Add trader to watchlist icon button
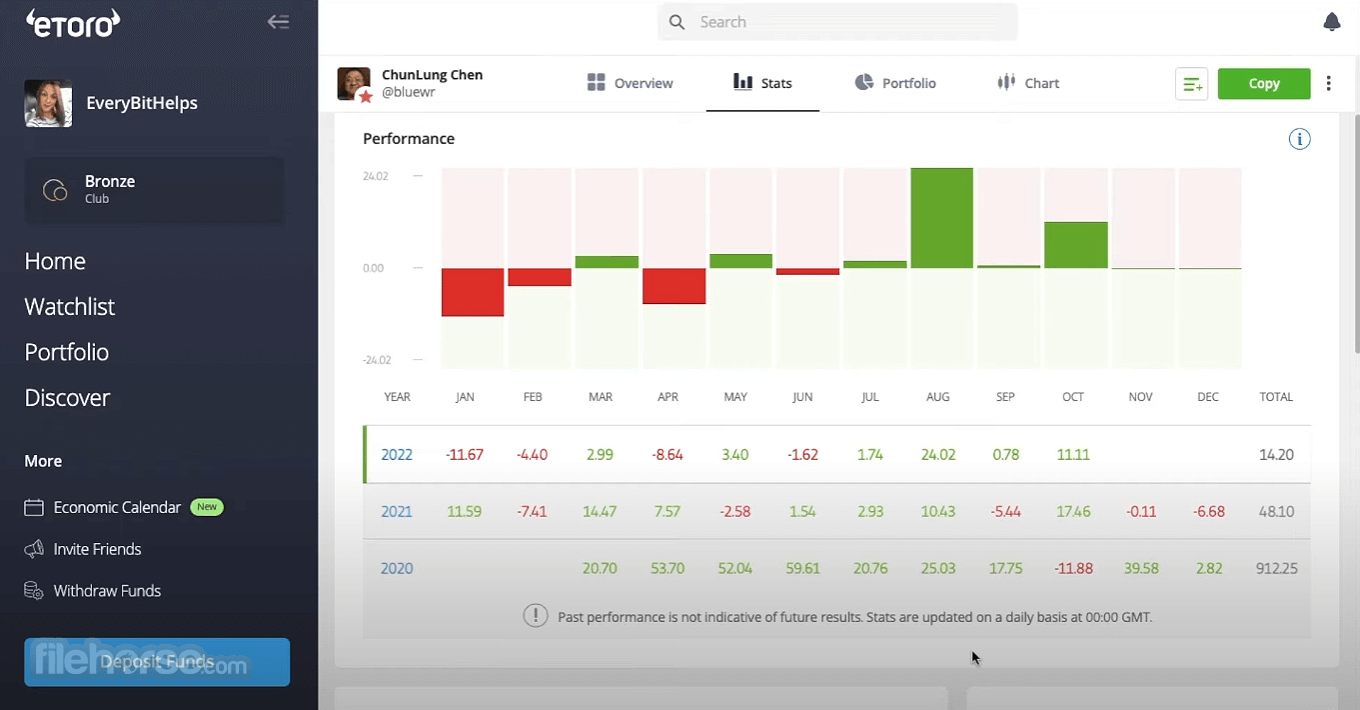 click(x=1192, y=84)
